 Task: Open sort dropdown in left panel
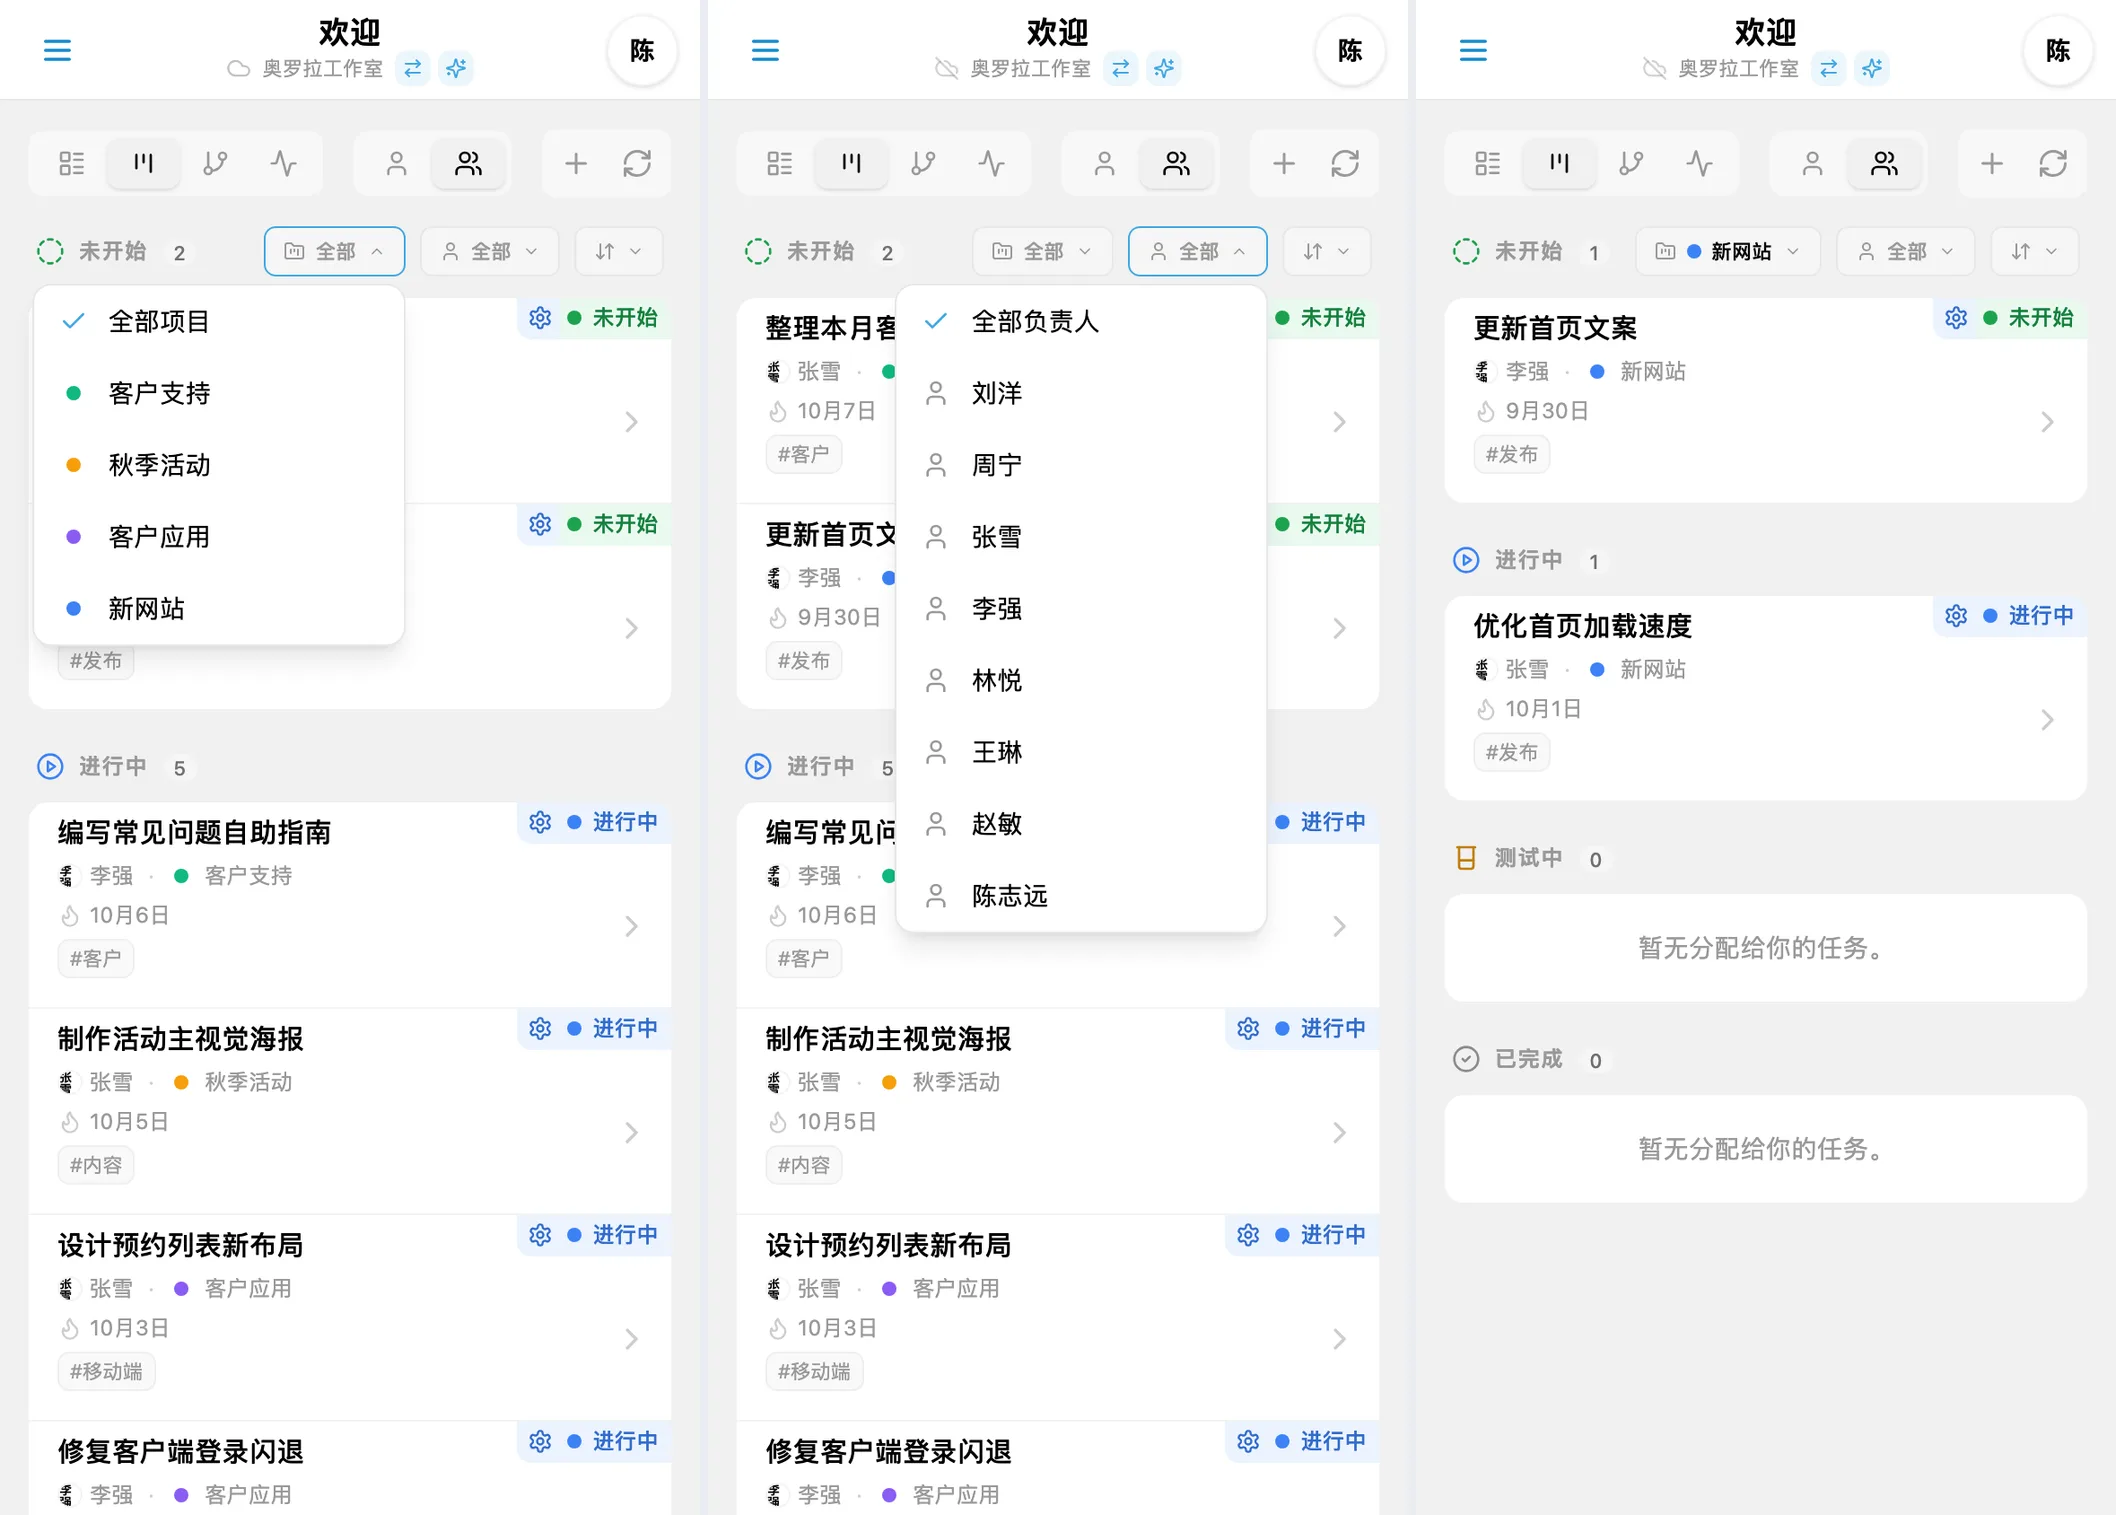tap(619, 251)
